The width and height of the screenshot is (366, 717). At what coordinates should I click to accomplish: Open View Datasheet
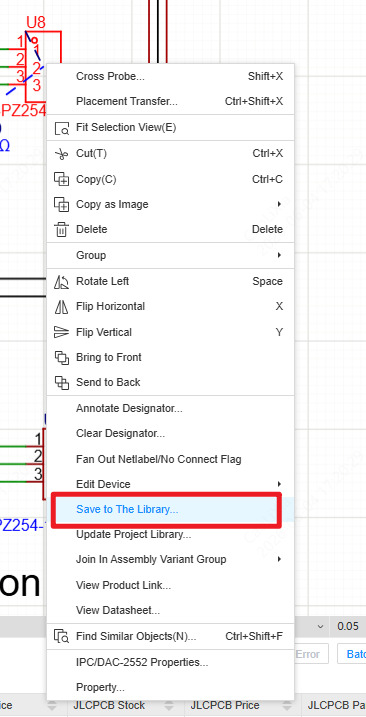(170, 610)
